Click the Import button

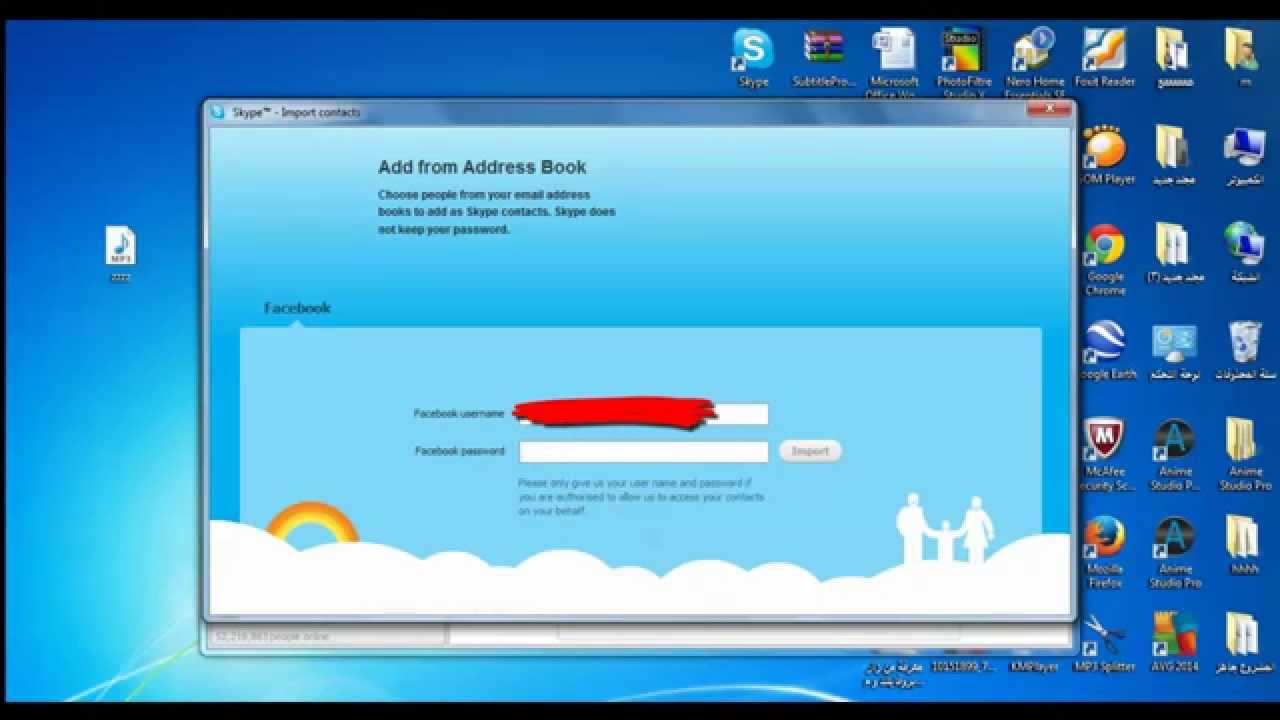[x=810, y=451]
